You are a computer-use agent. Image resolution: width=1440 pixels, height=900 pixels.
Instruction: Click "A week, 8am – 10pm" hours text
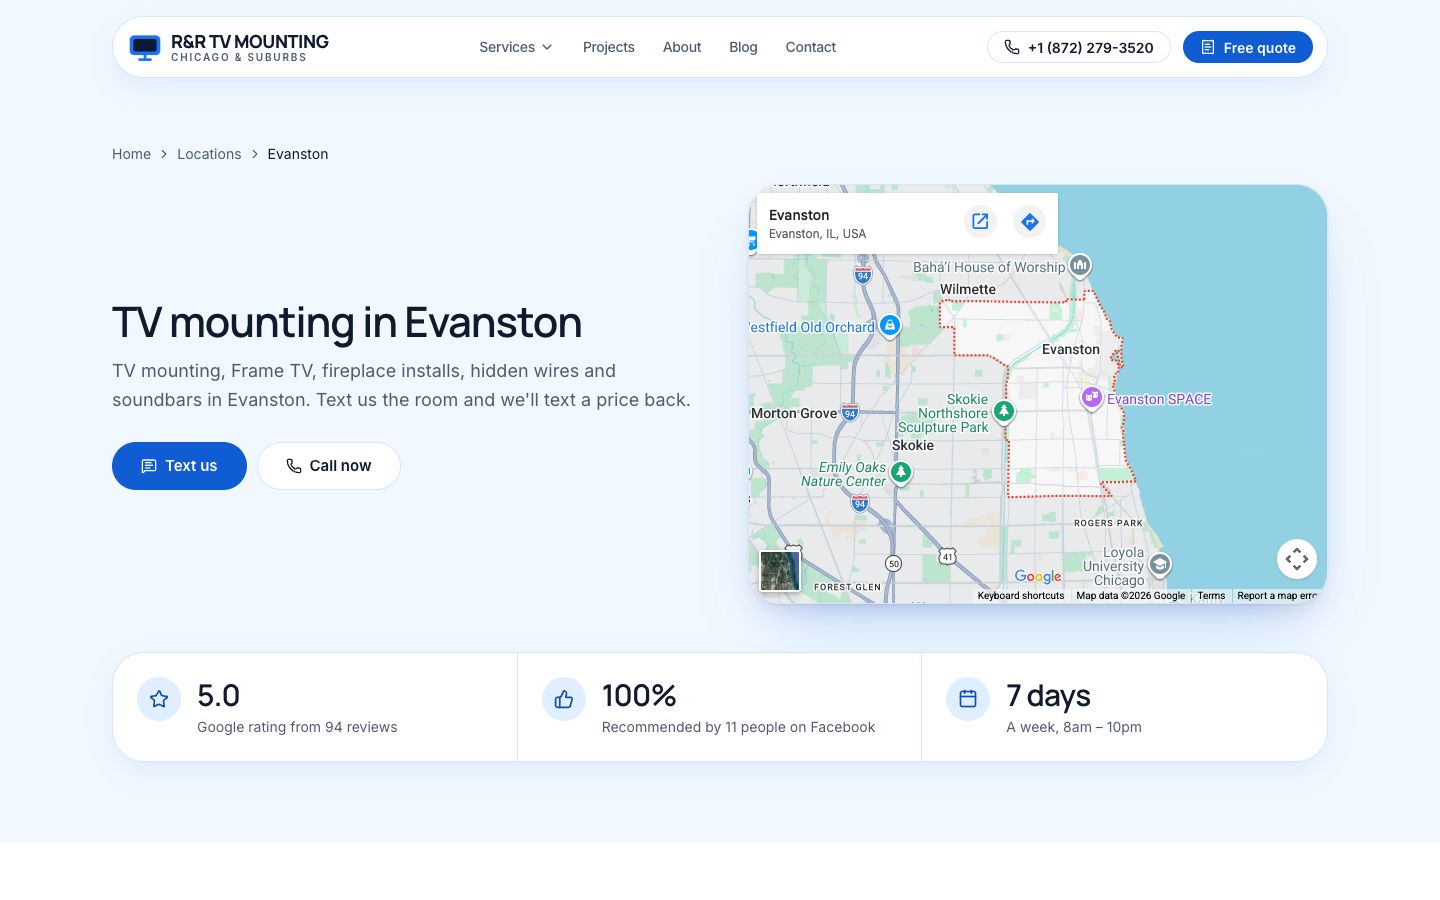point(1074,727)
